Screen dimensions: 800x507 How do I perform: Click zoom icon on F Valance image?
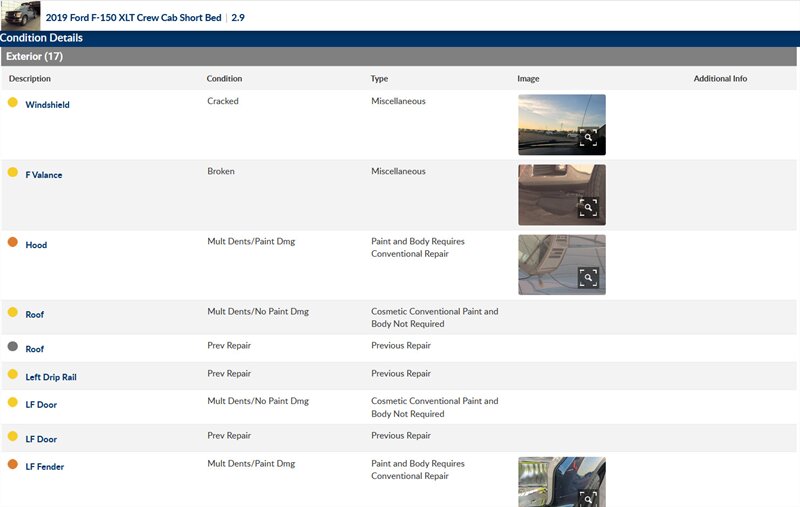pos(589,207)
